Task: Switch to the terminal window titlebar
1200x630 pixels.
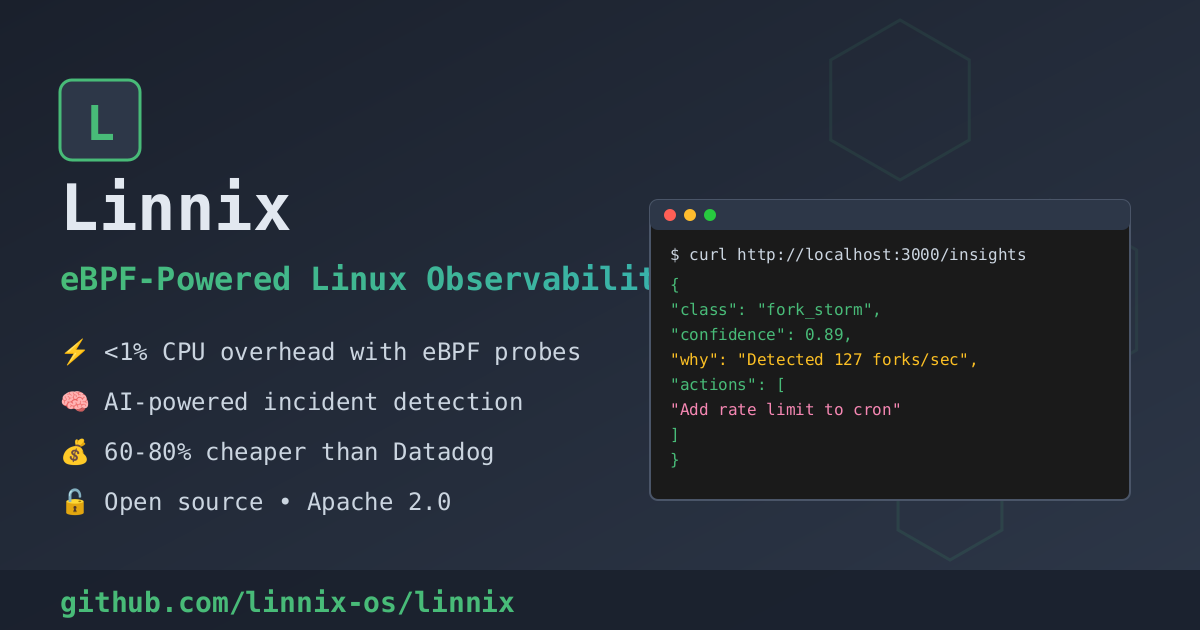Action: click(890, 214)
